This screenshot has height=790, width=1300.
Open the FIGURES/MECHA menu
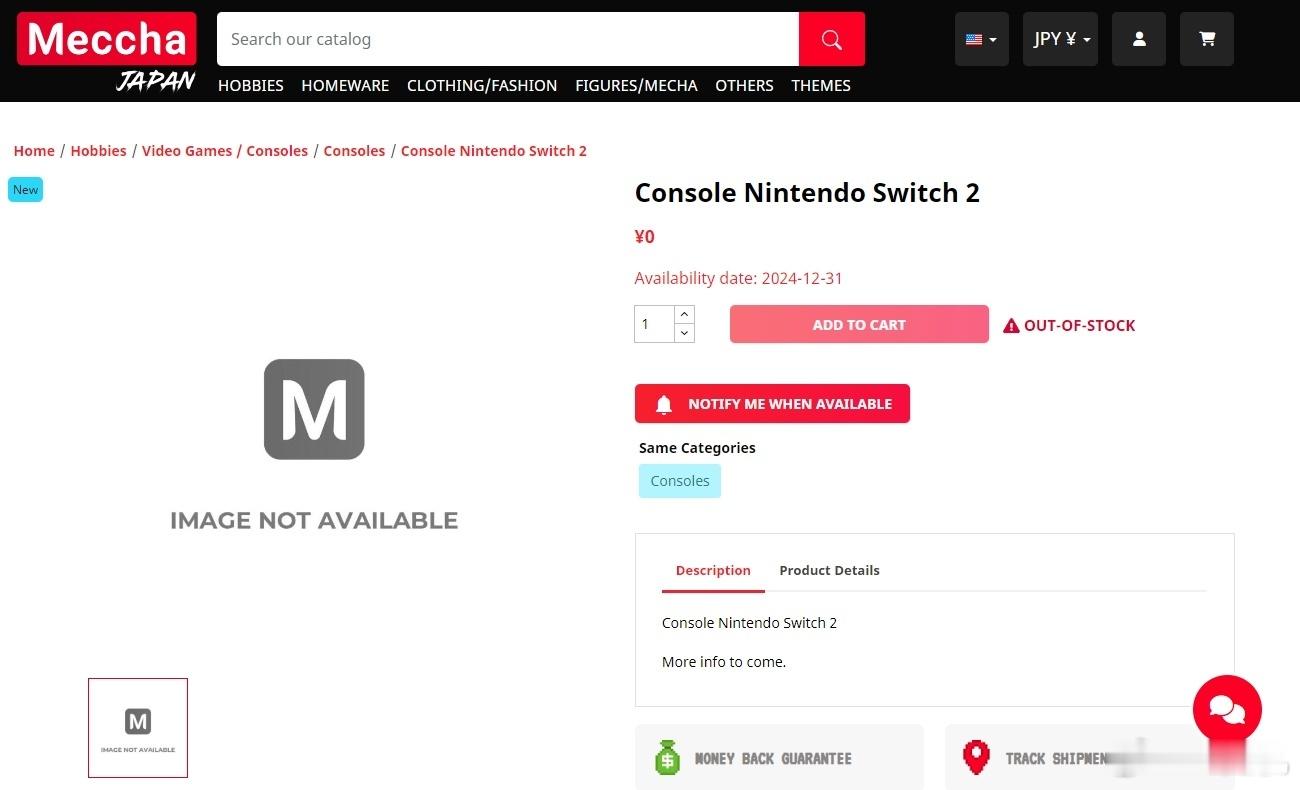636,86
